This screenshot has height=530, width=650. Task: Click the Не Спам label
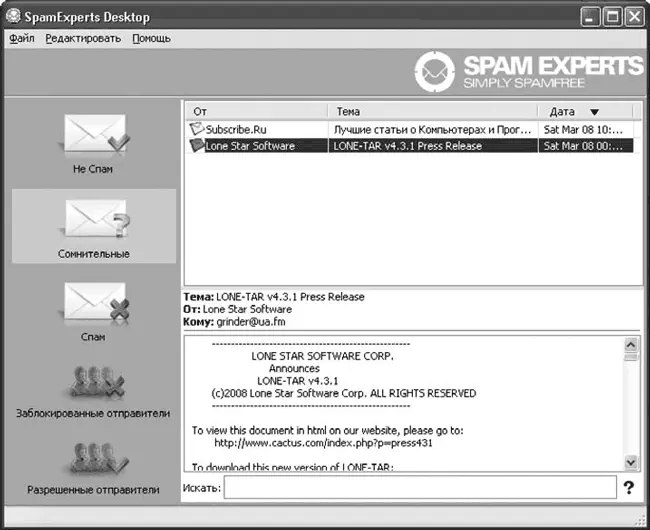[x=93, y=169]
